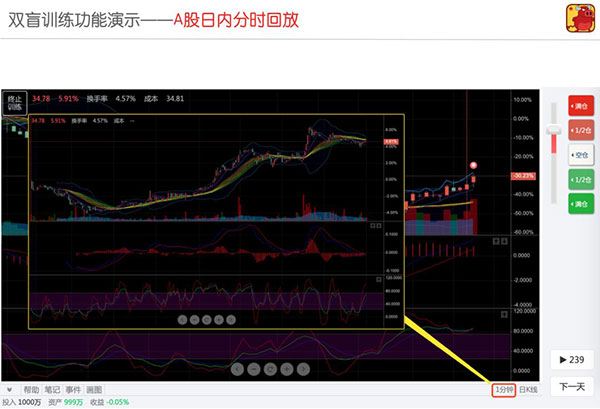
Task: Go to next day with 下一天
Action: pyautogui.click(x=570, y=387)
